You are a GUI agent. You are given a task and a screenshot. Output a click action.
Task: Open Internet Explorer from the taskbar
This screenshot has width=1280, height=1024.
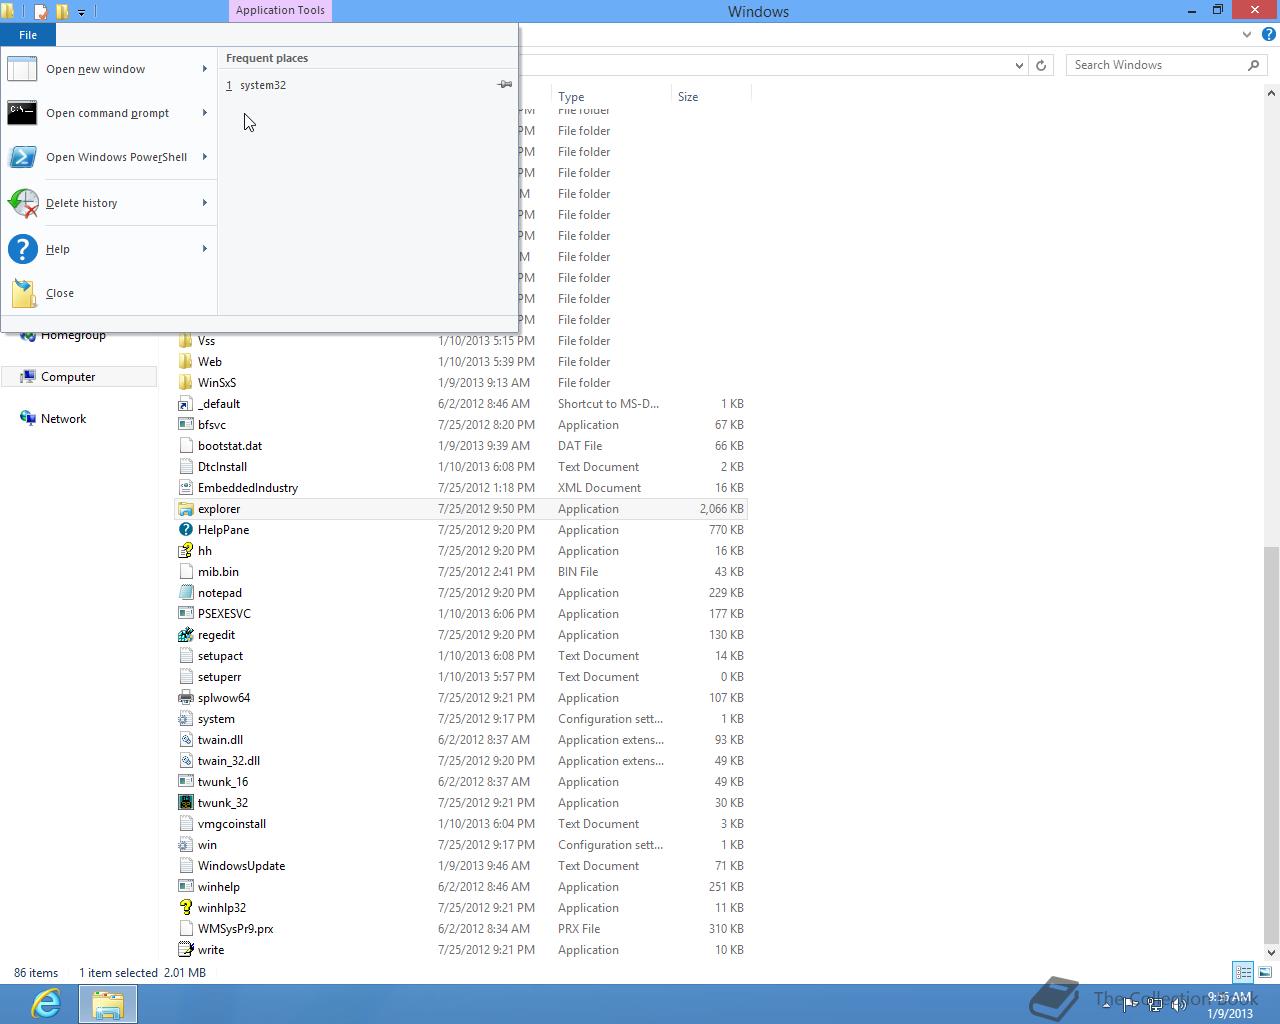[45, 1003]
